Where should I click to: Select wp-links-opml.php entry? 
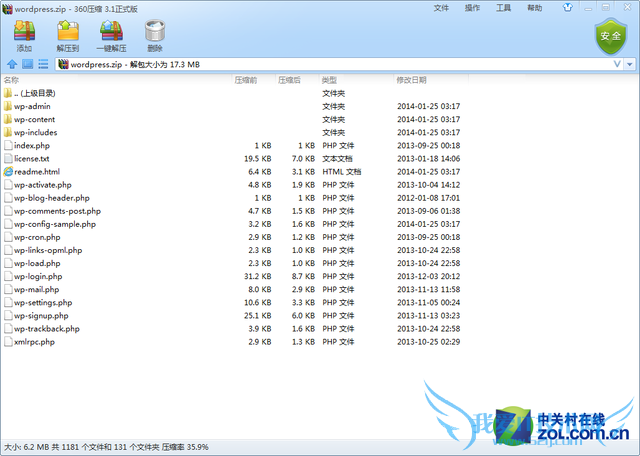48,250
